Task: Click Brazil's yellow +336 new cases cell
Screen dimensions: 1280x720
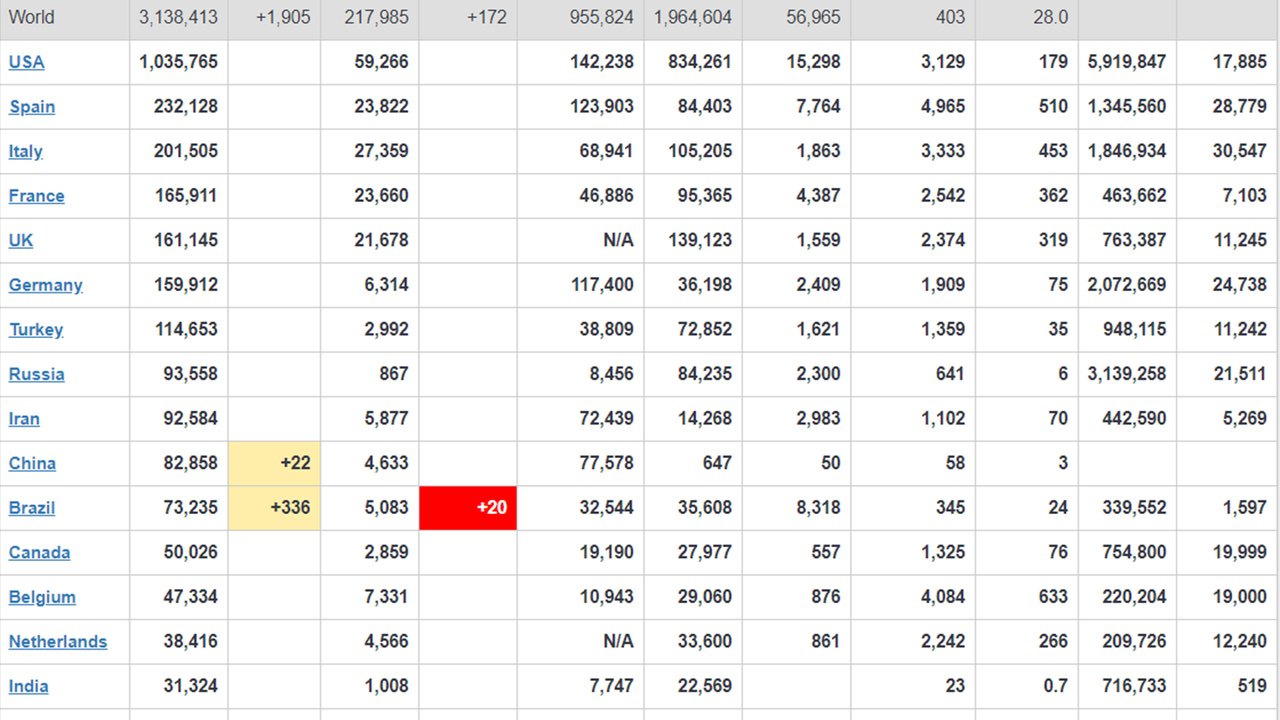Action: (x=274, y=508)
